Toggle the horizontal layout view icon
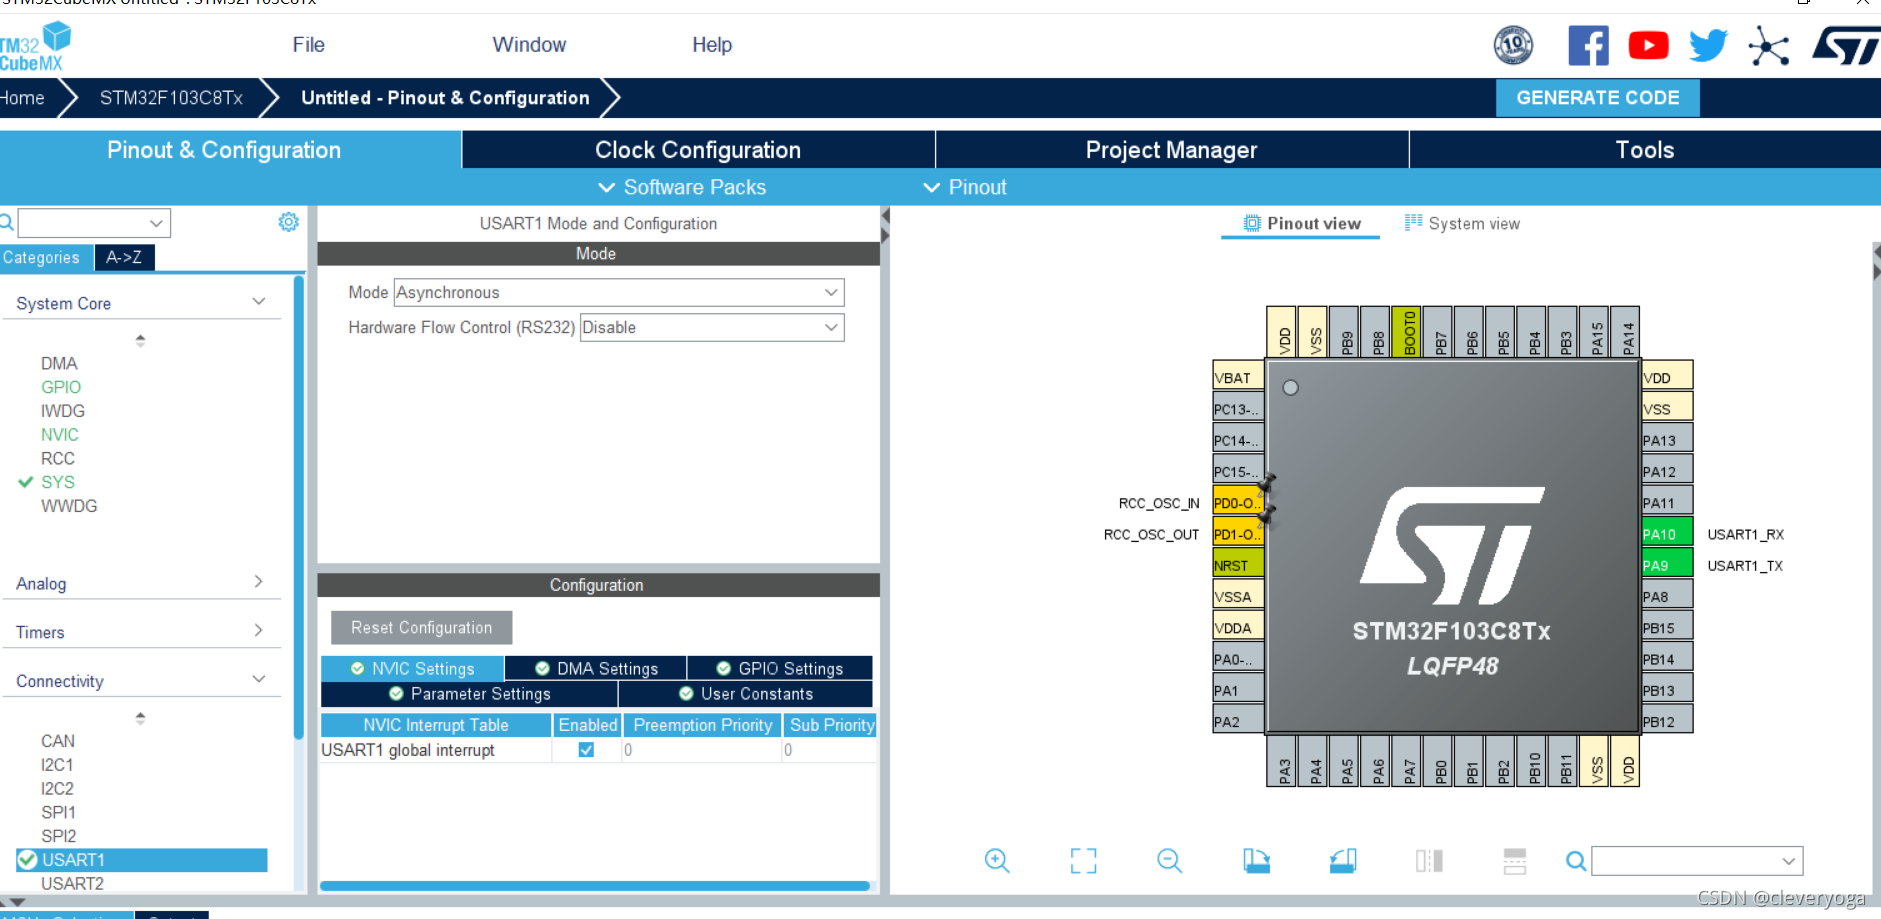The height and width of the screenshot is (919, 1881). click(1515, 860)
